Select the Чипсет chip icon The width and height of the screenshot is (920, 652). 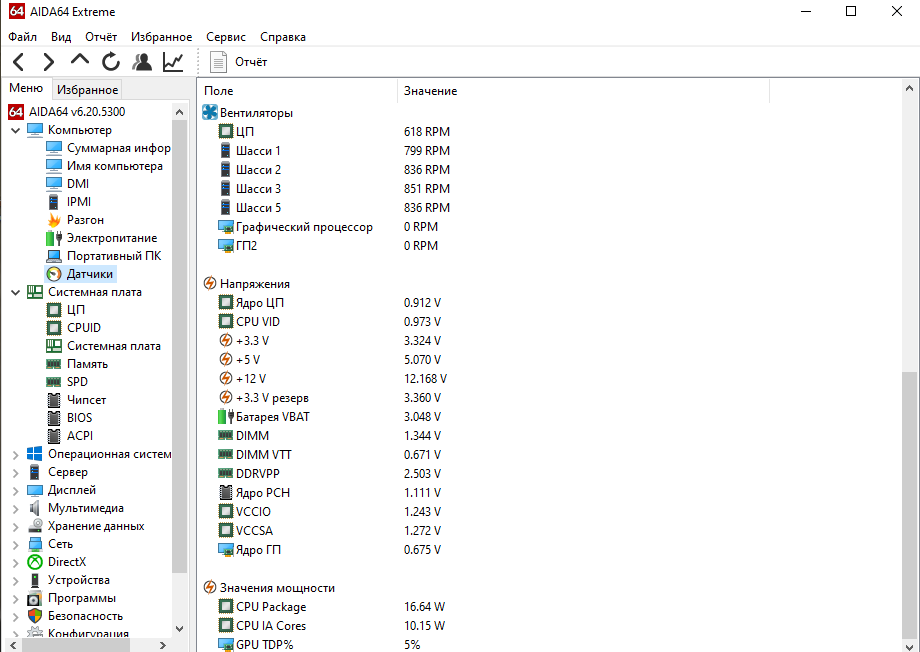click(x=54, y=400)
